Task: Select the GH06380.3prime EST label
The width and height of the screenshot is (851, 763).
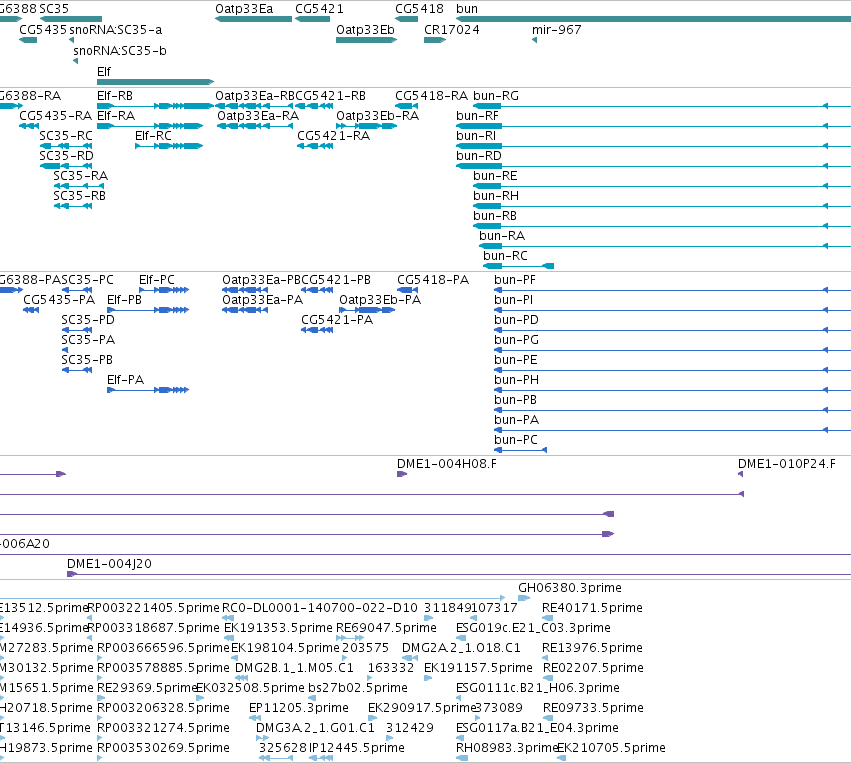Action: 570,588
